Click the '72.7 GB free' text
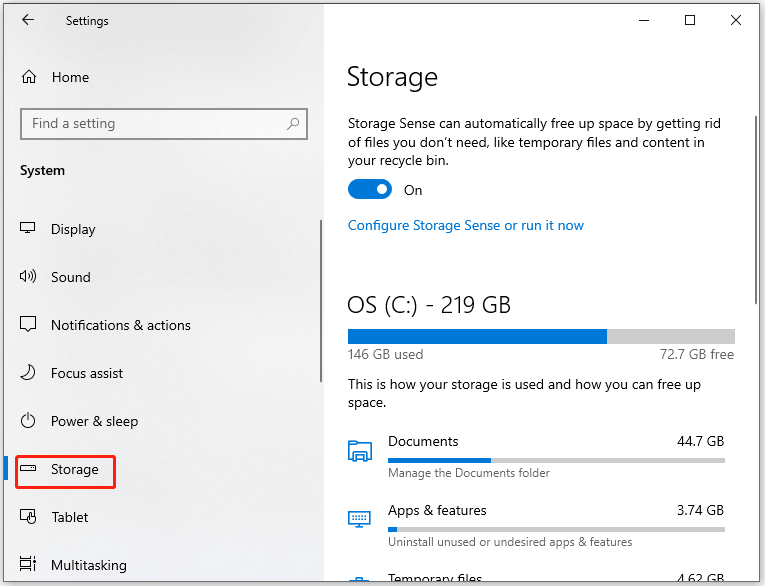The image size is (765, 586). pos(697,354)
